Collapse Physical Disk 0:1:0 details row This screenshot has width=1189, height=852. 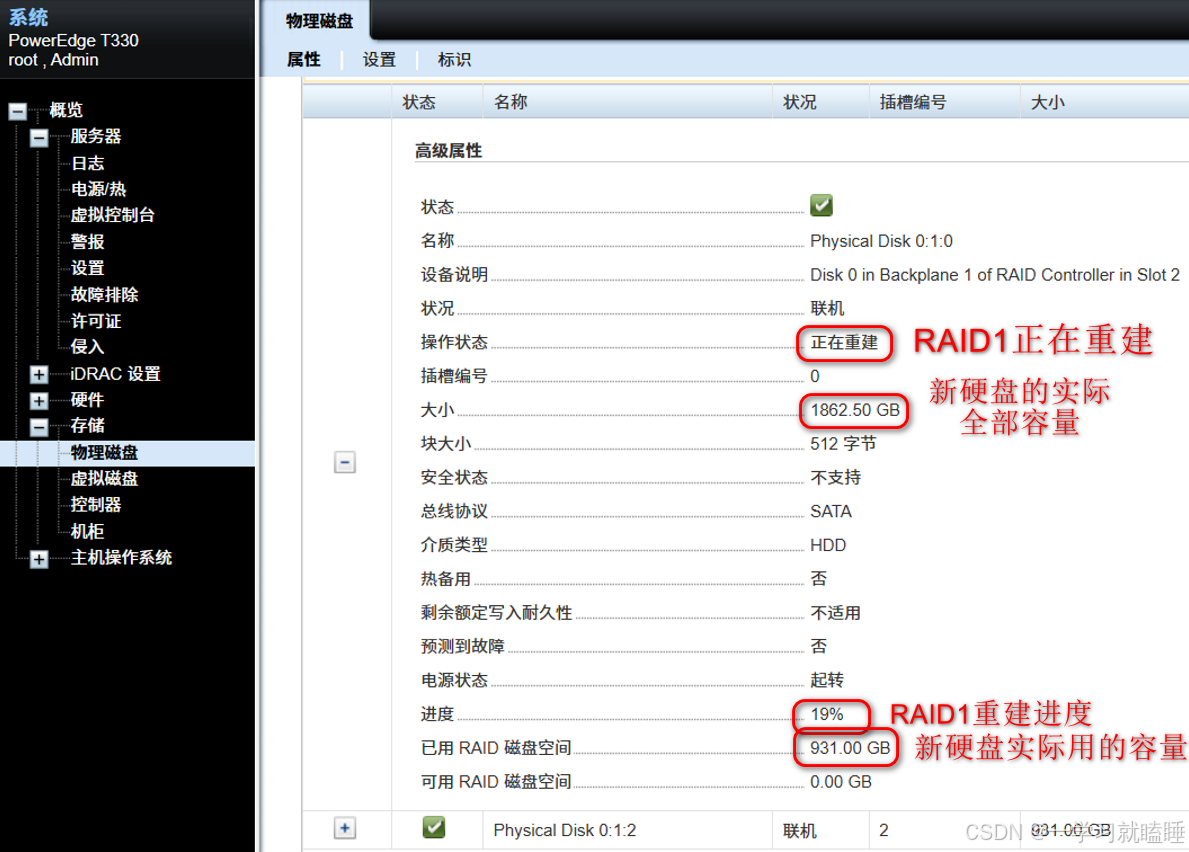(x=345, y=462)
